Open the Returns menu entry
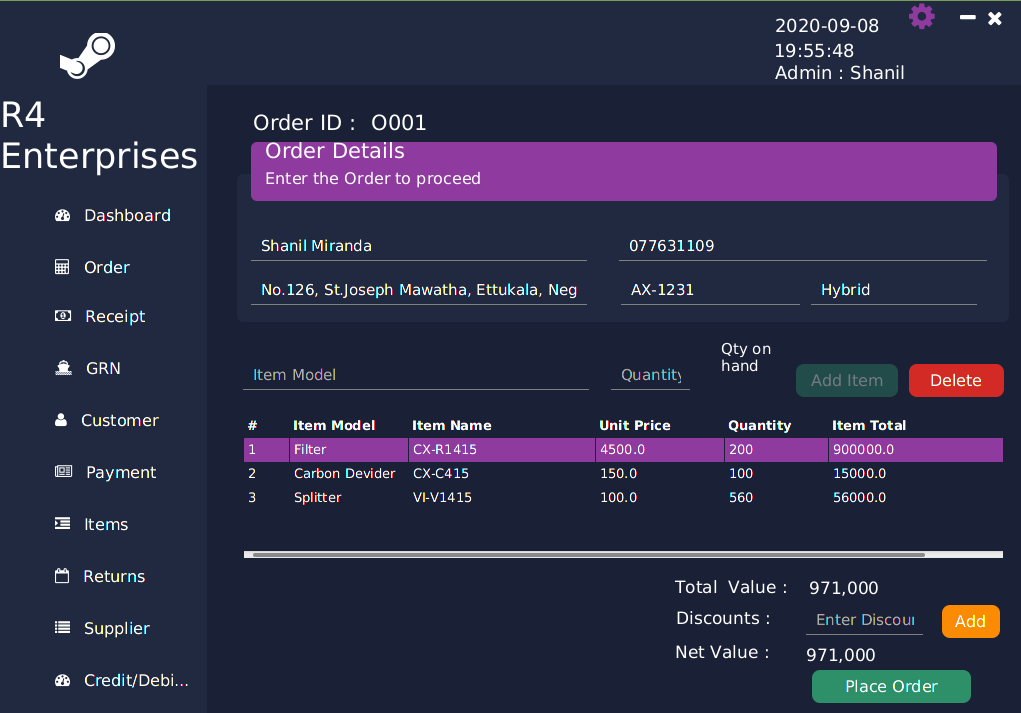Screen dimensions: 1021x713 (114, 576)
